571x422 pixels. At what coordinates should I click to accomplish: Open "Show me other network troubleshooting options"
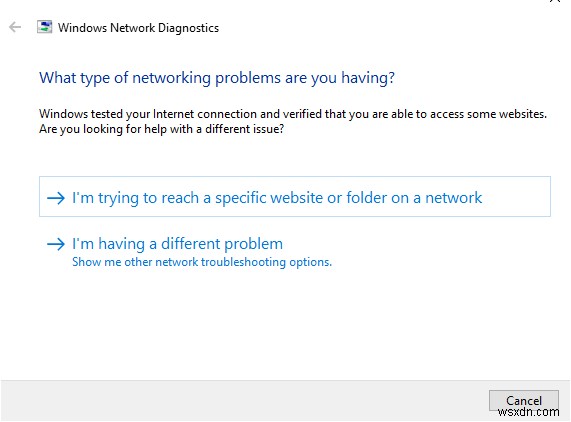click(202, 262)
